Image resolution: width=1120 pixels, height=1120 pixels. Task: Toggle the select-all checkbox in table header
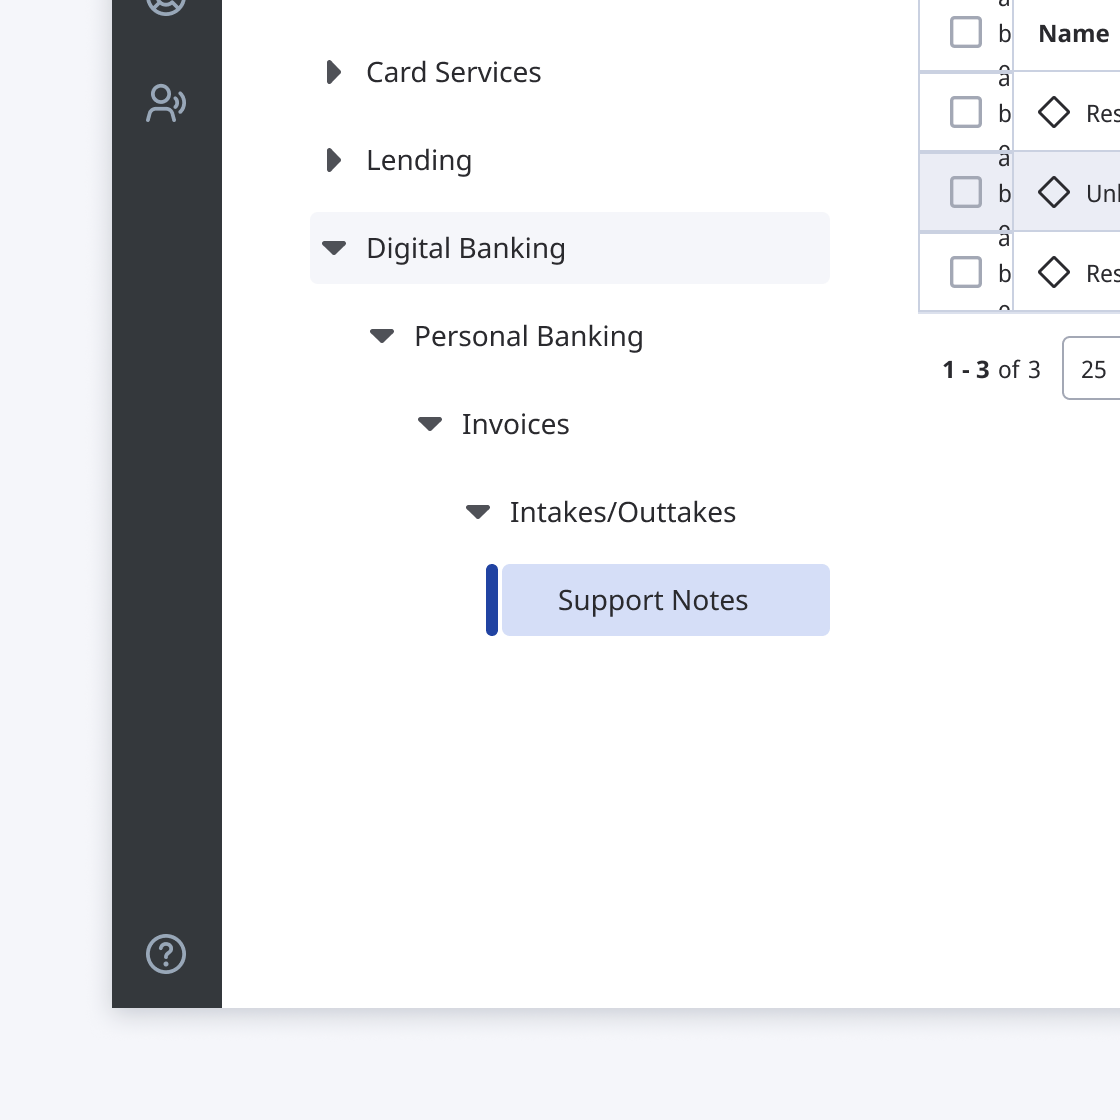(966, 32)
